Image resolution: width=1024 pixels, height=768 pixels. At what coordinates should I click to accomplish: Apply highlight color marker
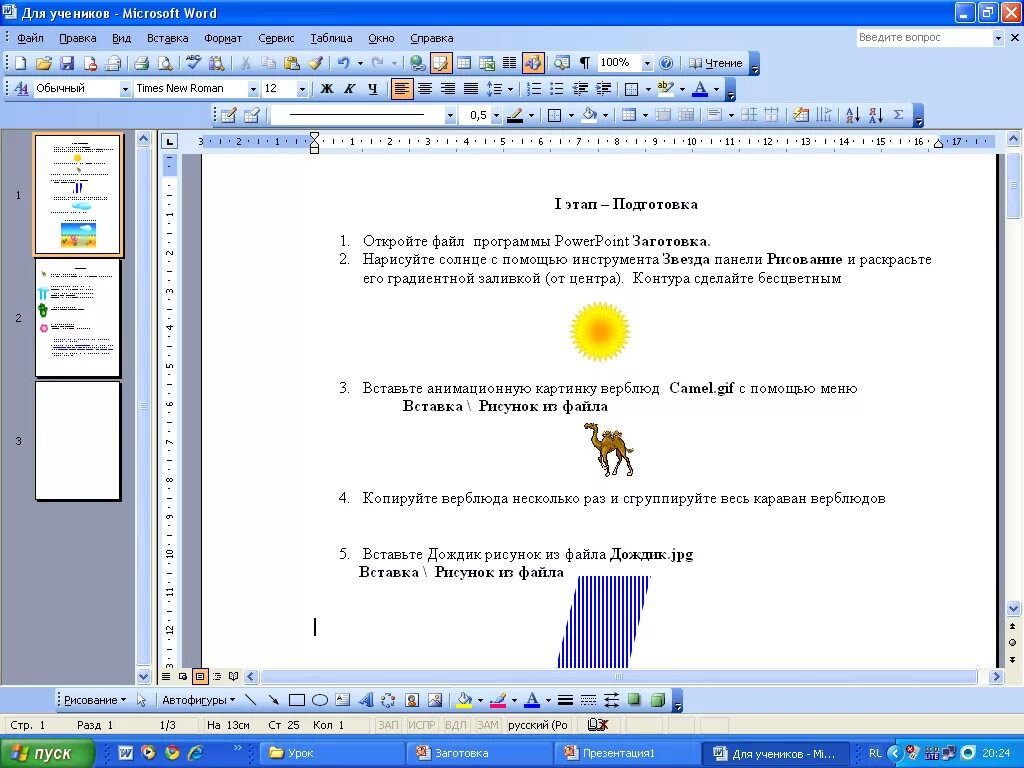[x=665, y=88]
